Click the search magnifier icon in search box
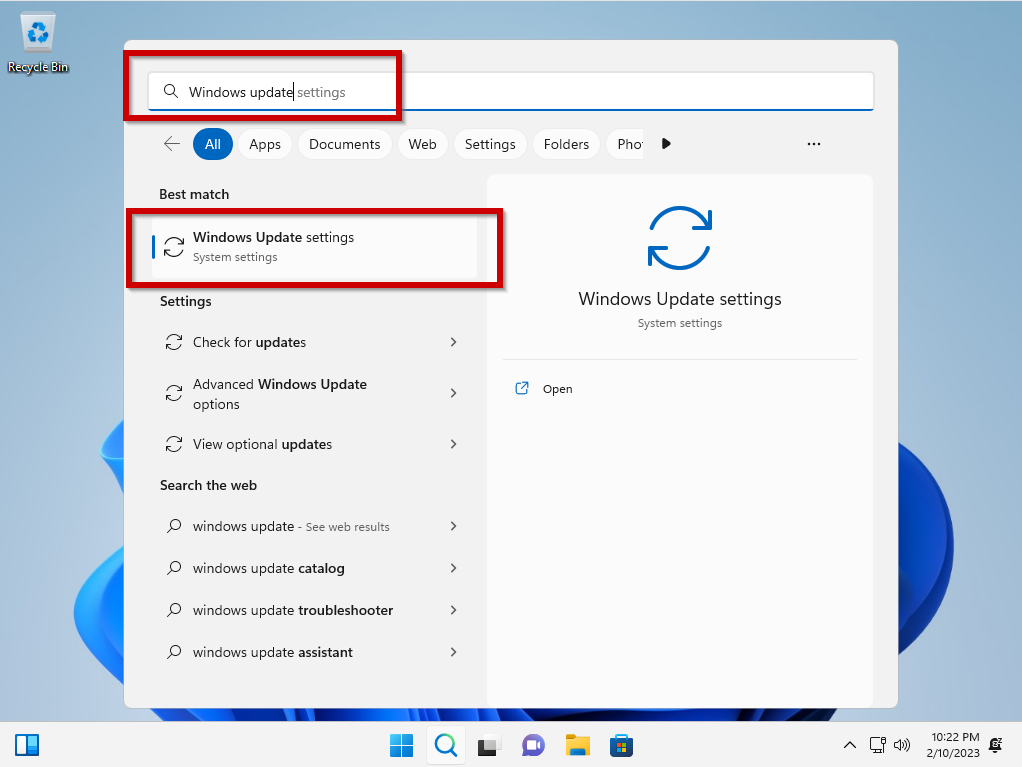The width and height of the screenshot is (1022, 767). coord(171,91)
